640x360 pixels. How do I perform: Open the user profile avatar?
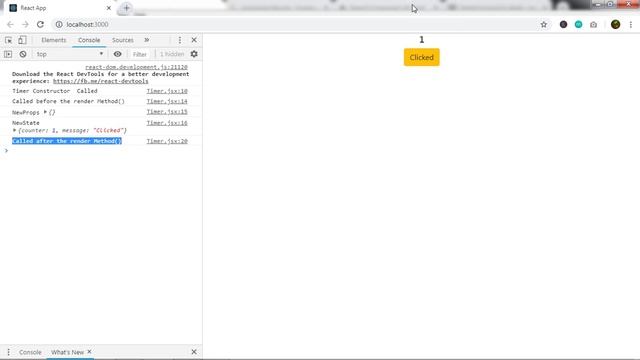point(616,24)
